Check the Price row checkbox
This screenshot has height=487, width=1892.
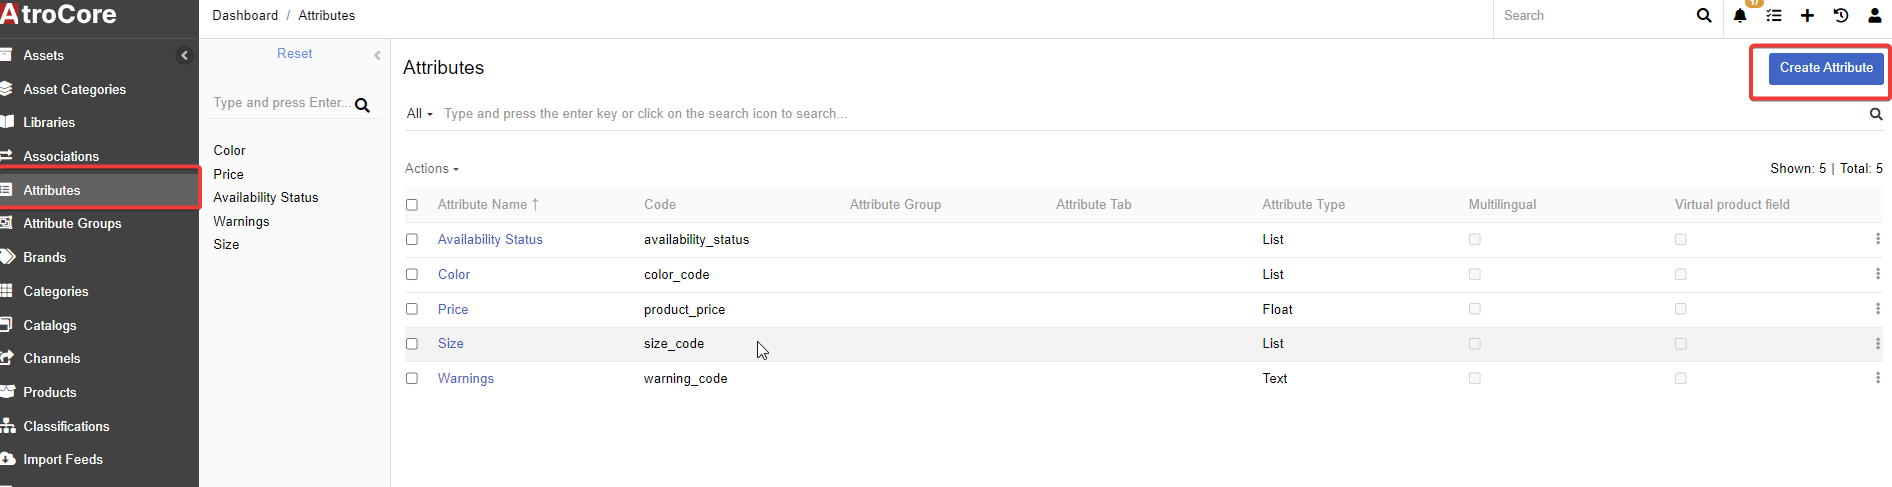point(412,309)
